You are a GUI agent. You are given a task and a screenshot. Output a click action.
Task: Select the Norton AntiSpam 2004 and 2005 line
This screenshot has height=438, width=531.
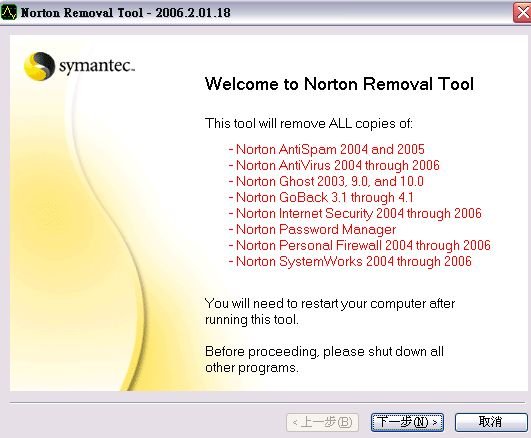(326, 149)
